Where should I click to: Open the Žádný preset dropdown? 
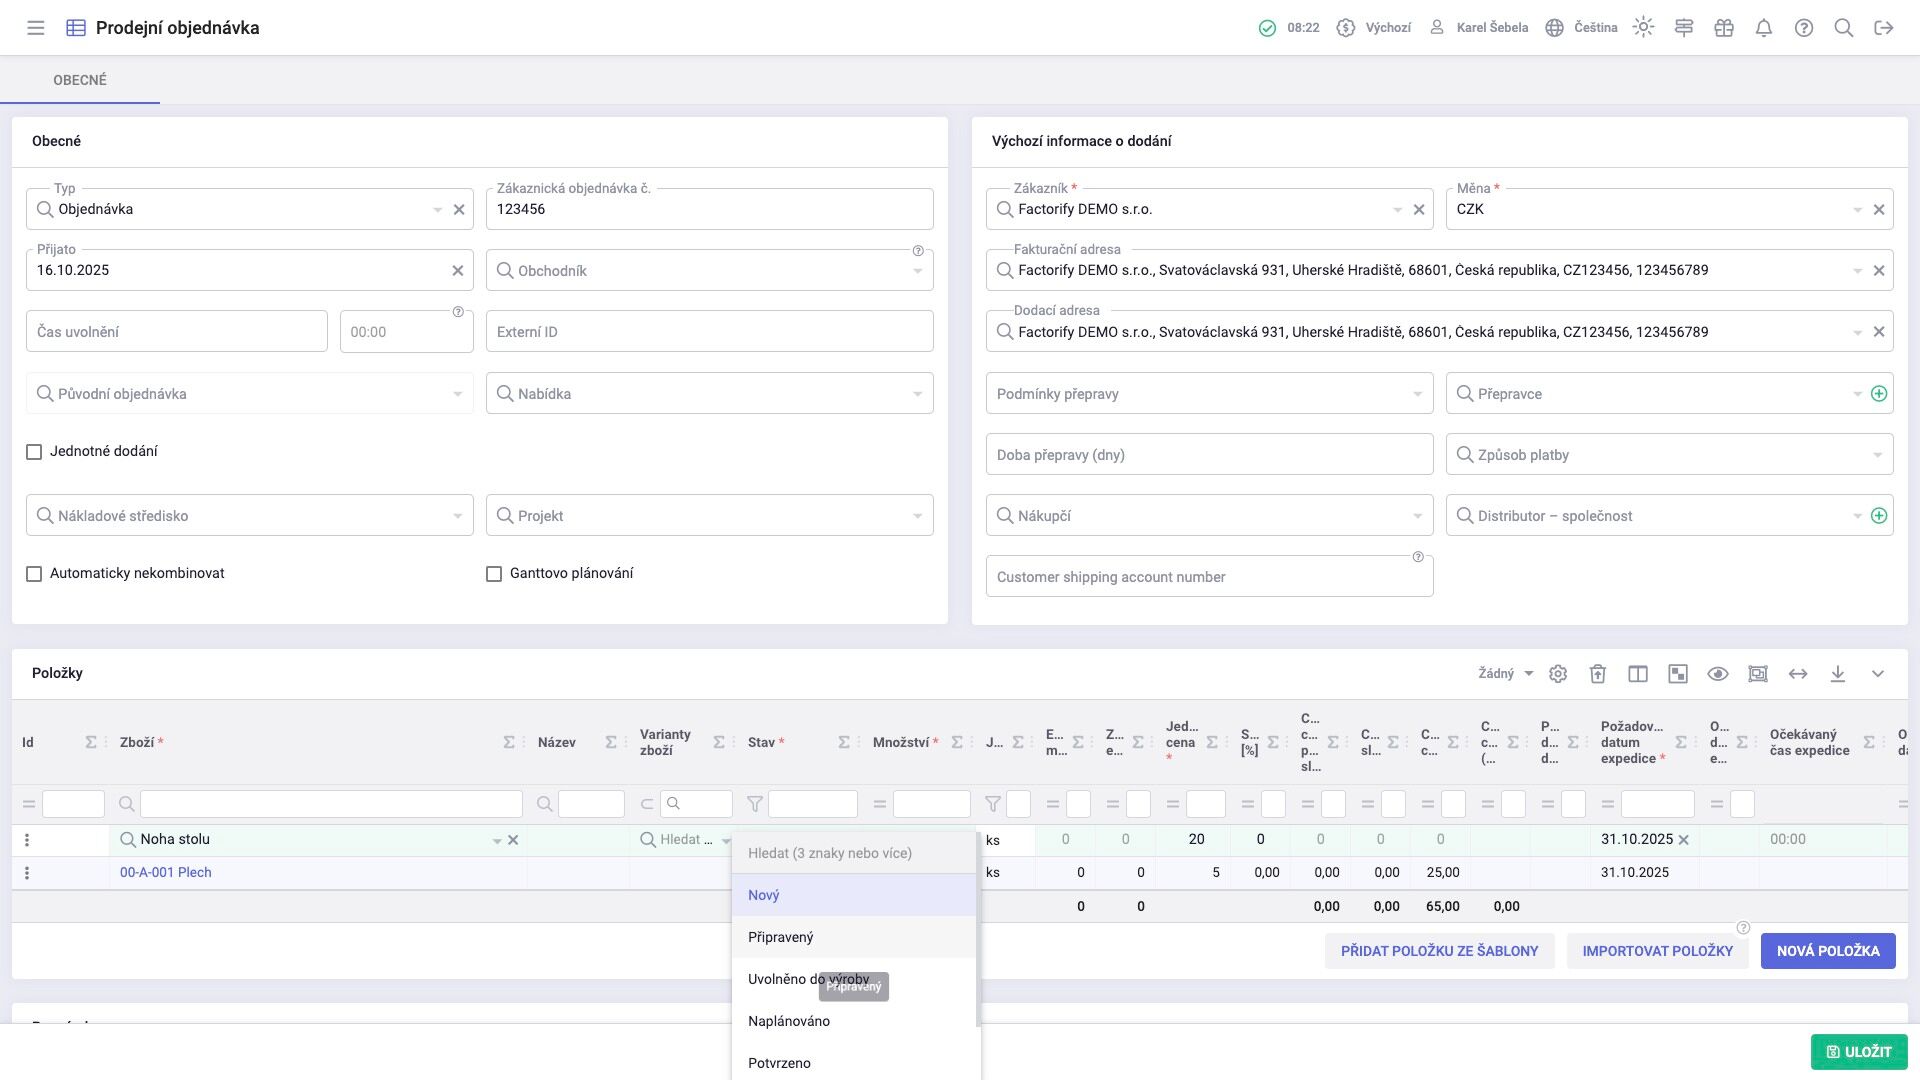pyautogui.click(x=1505, y=674)
